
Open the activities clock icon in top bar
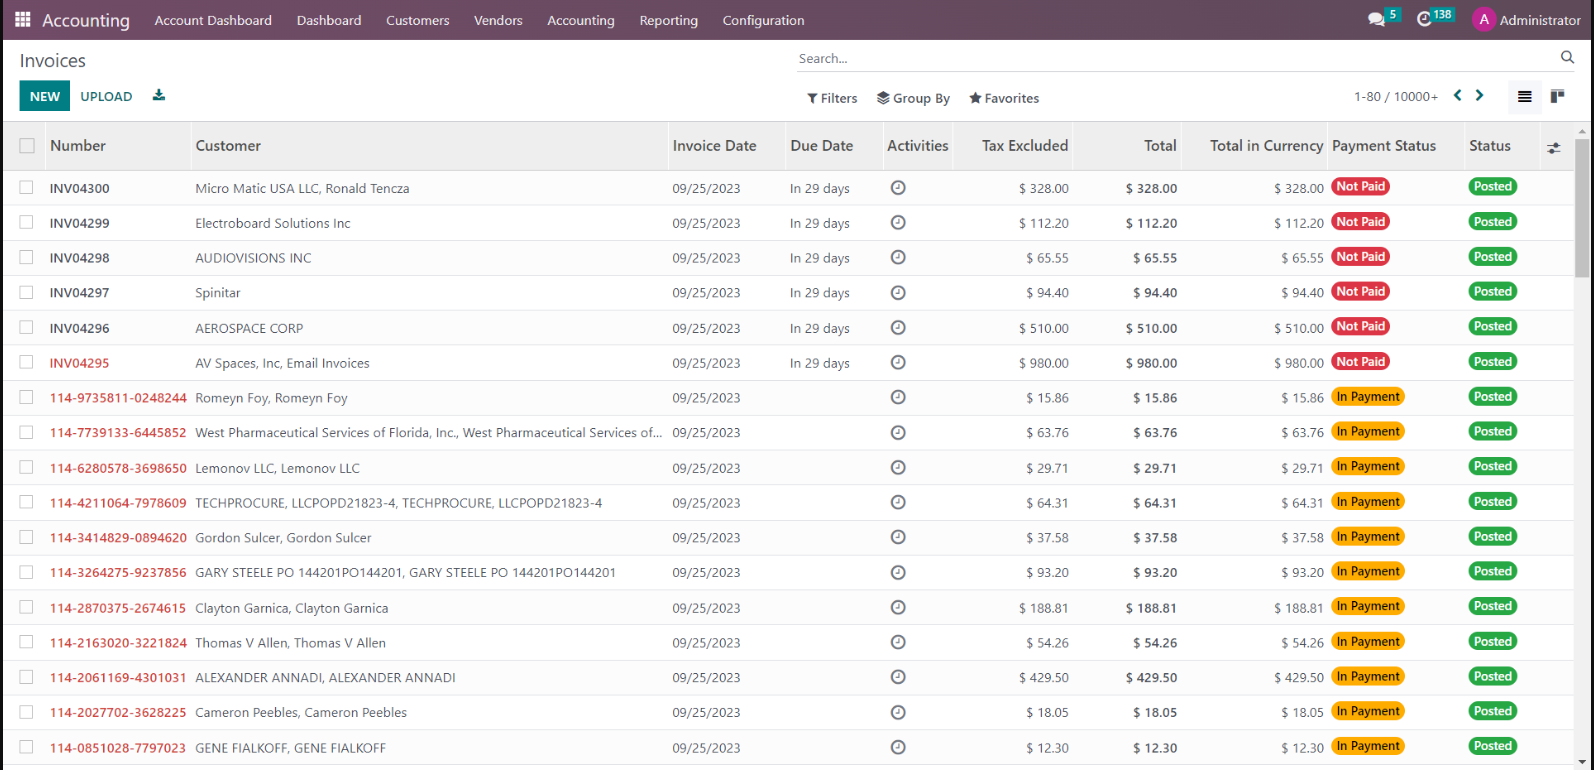[x=1425, y=20]
